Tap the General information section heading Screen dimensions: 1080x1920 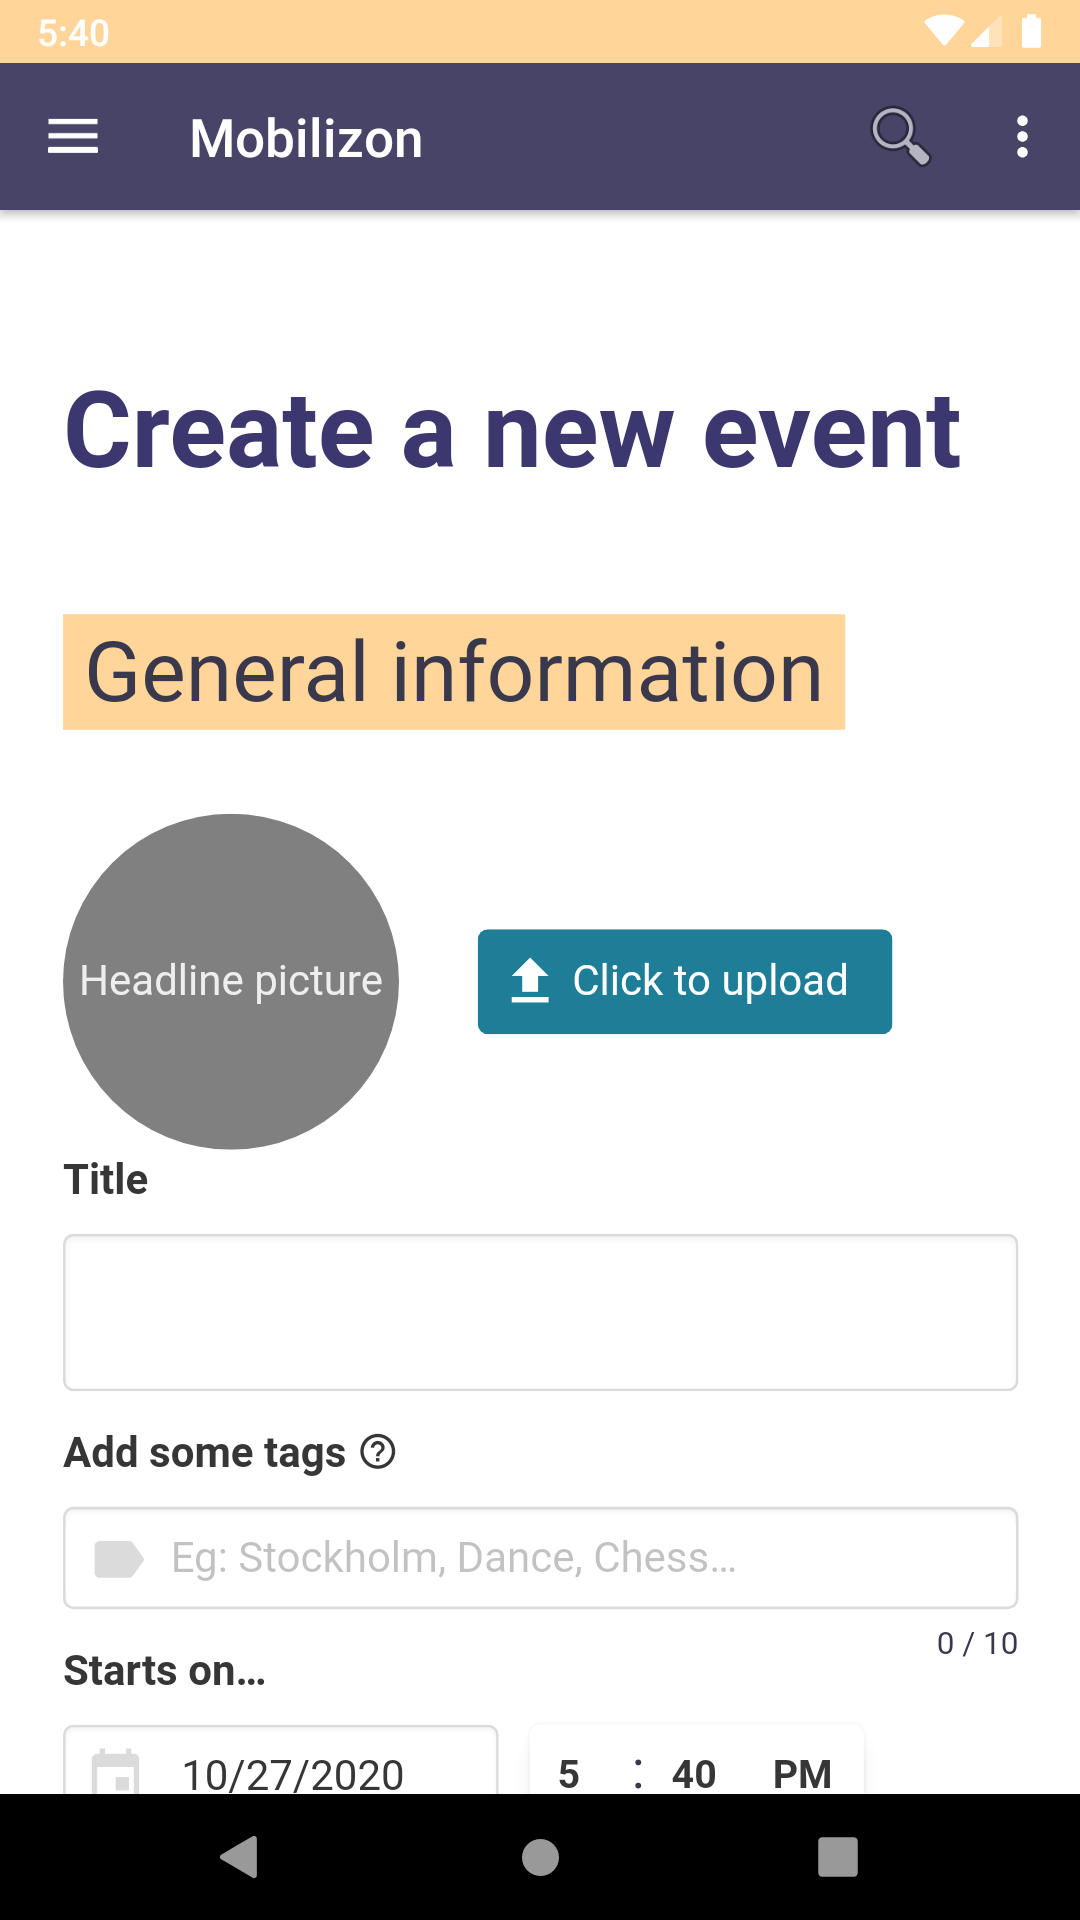tap(454, 672)
